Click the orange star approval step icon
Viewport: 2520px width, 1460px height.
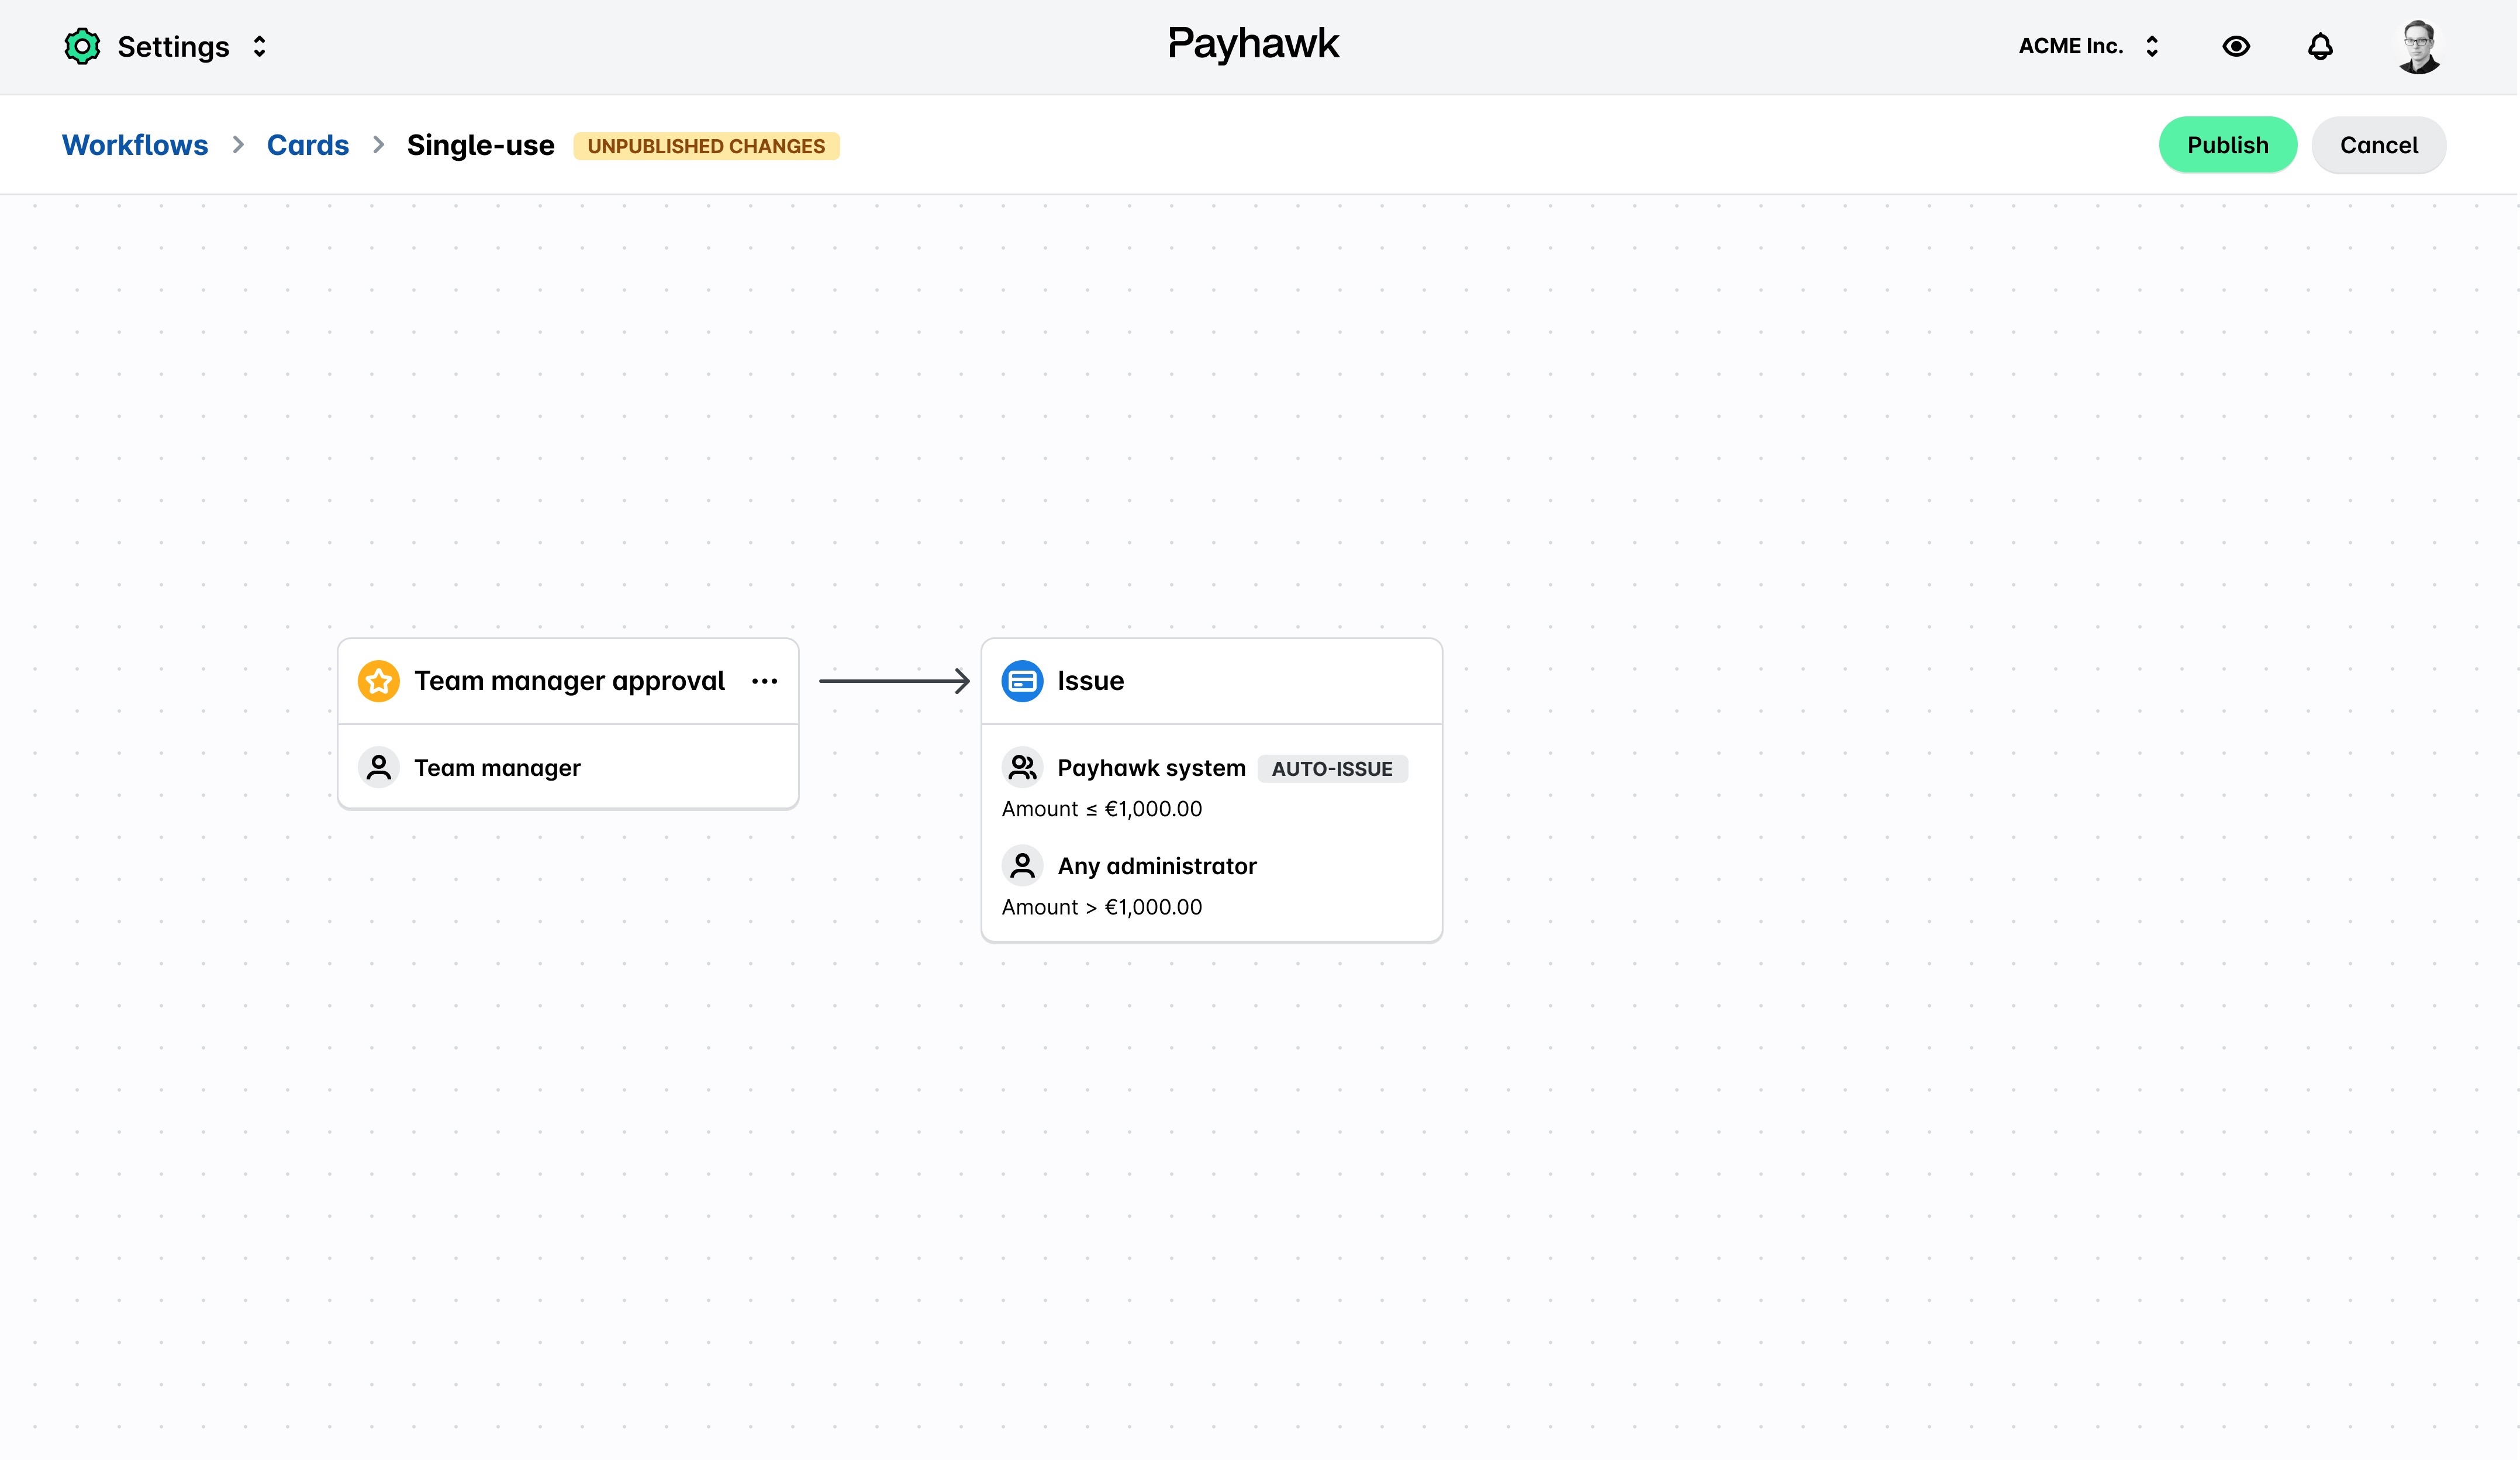pyautogui.click(x=379, y=681)
